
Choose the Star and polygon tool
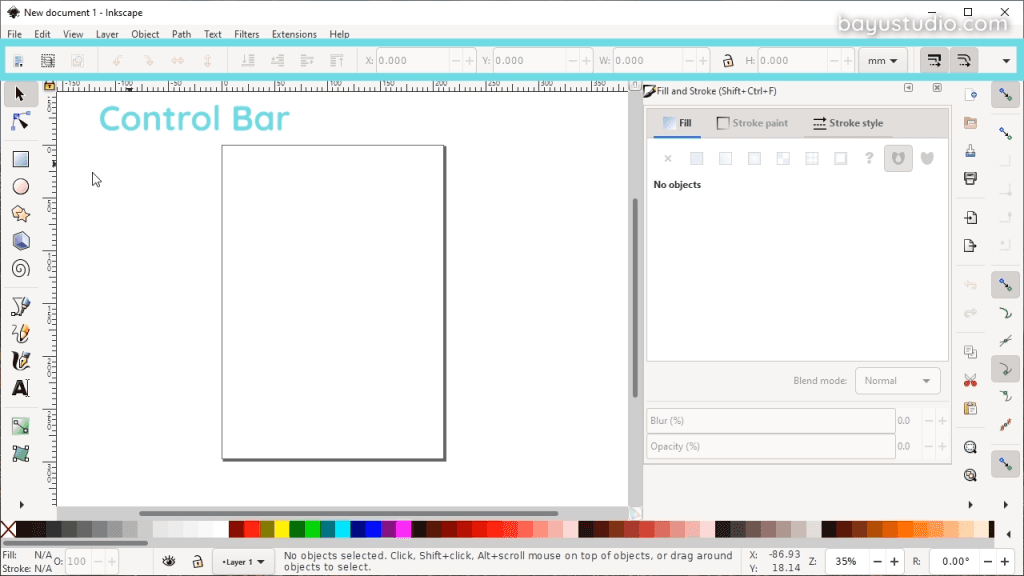pyautogui.click(x=21, y=214)
